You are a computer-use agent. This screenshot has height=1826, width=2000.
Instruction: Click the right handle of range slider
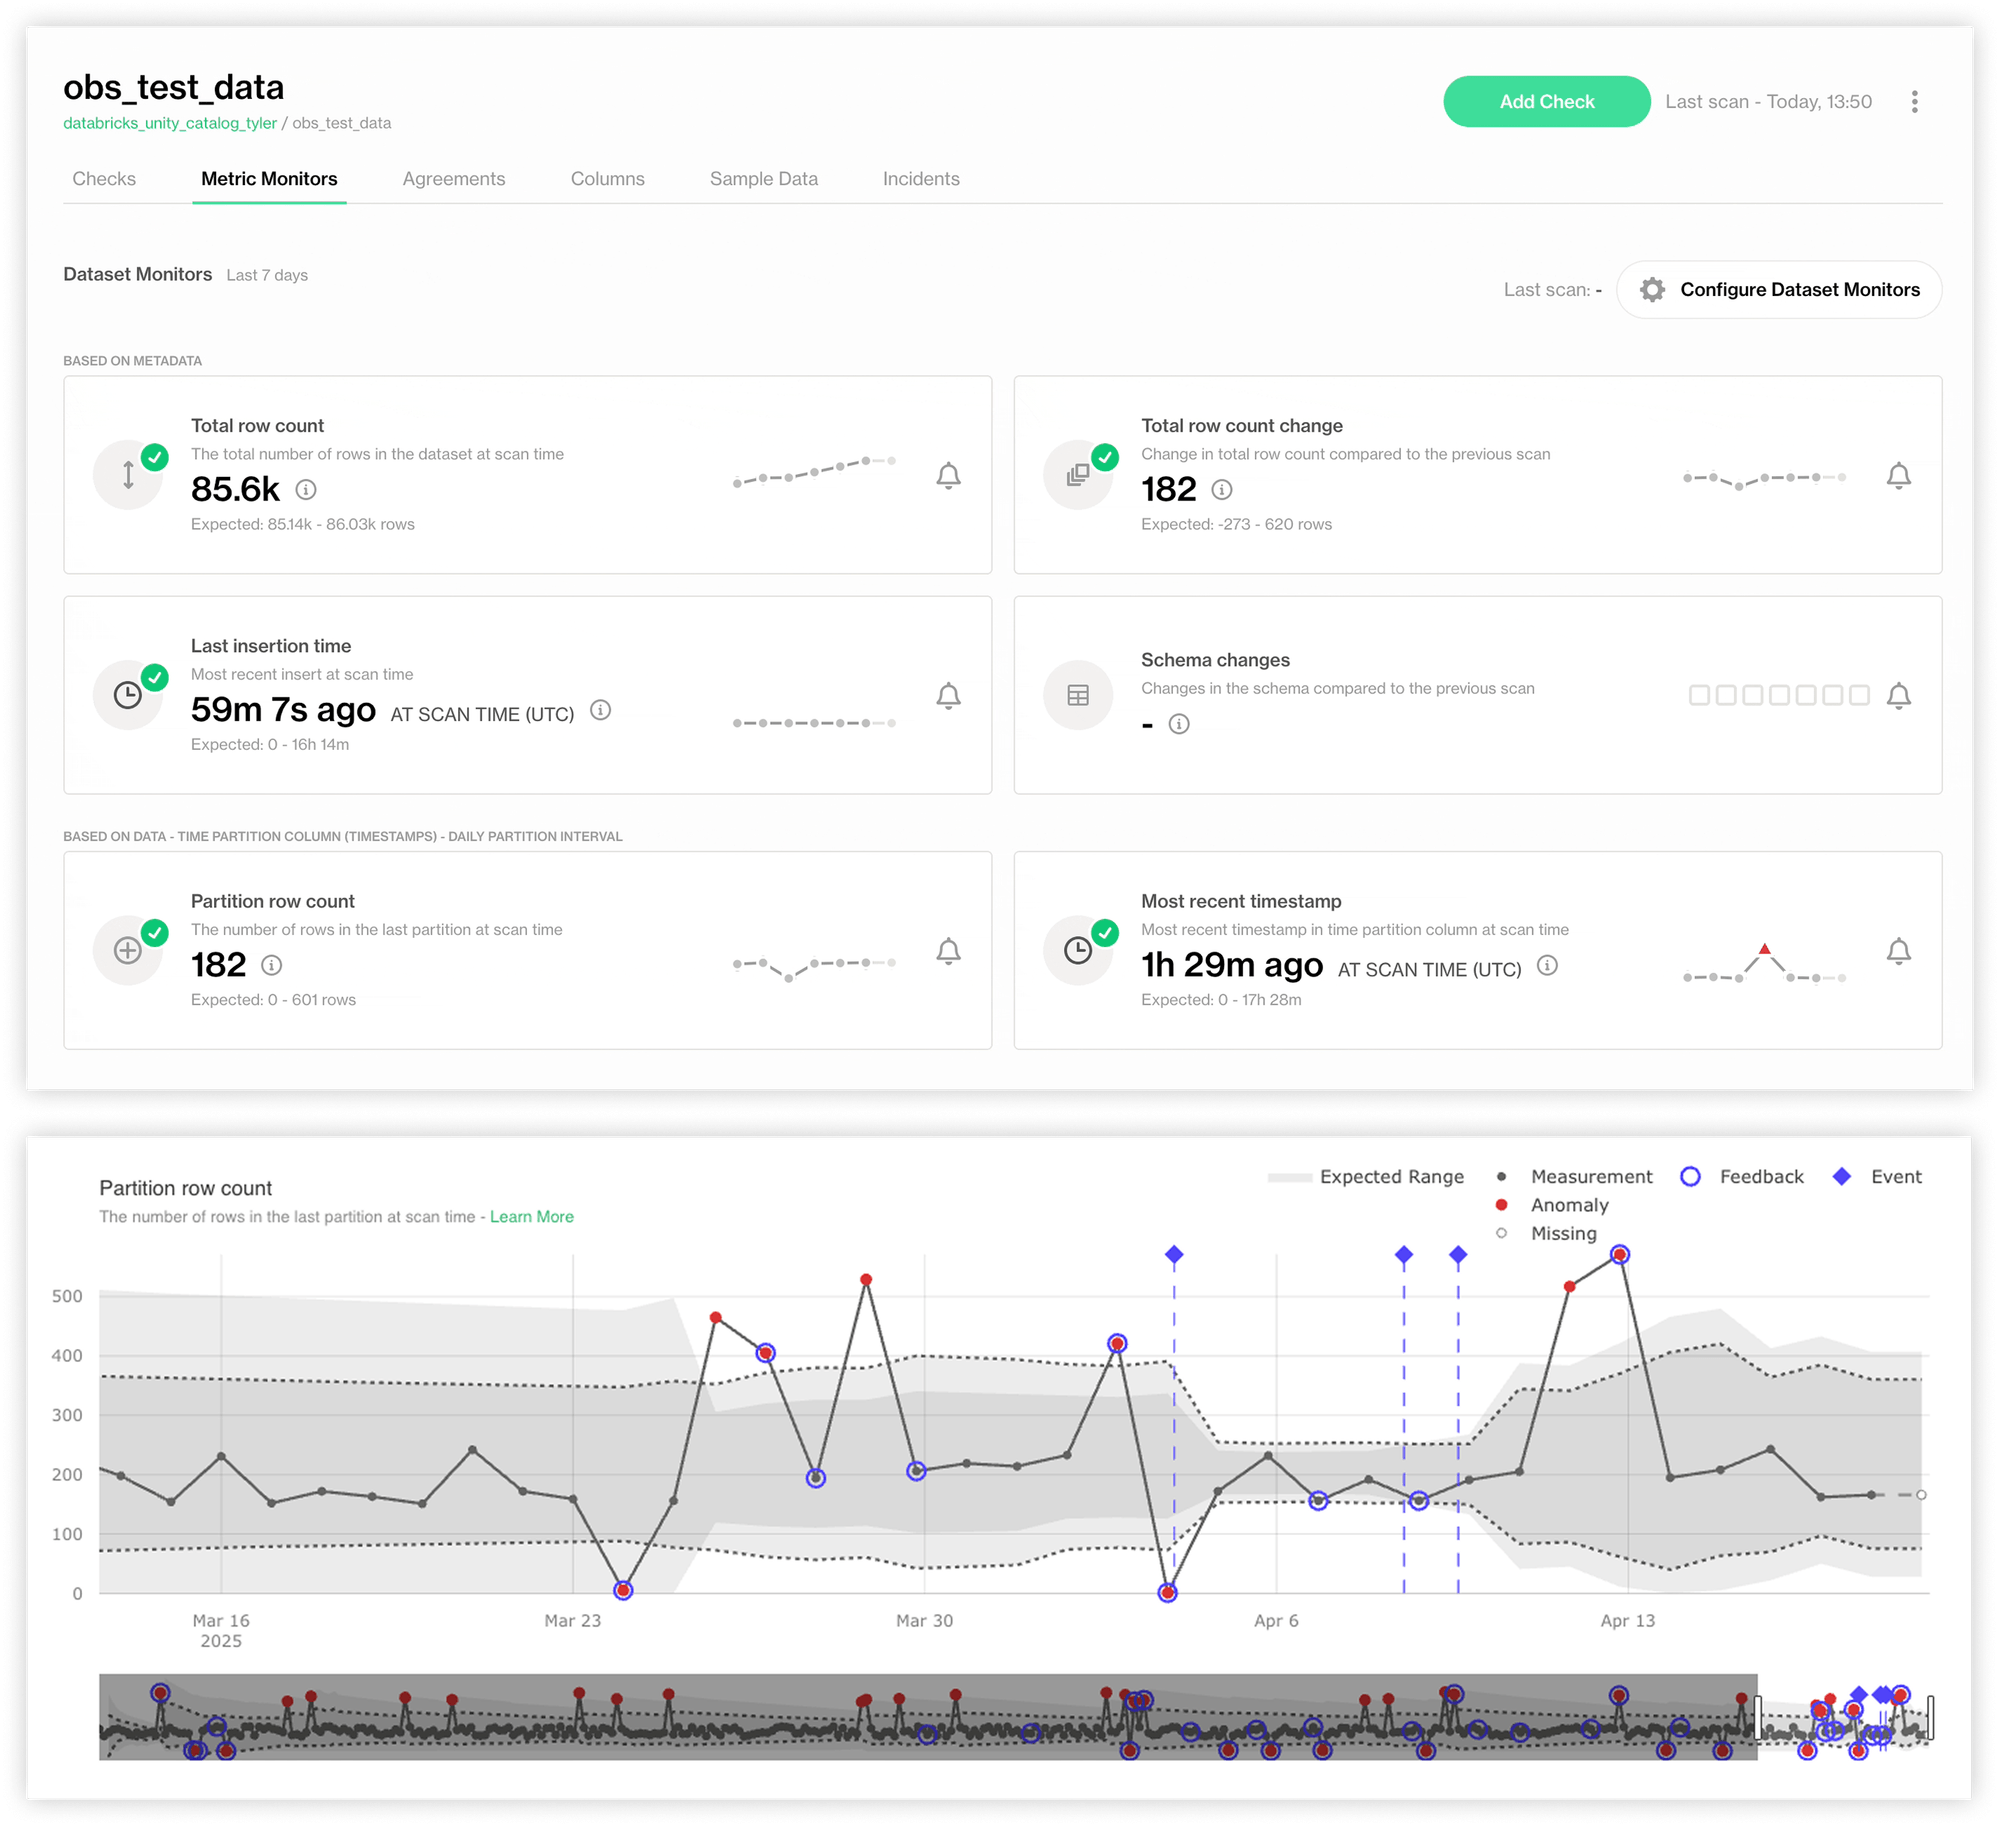point(1930,1717)
